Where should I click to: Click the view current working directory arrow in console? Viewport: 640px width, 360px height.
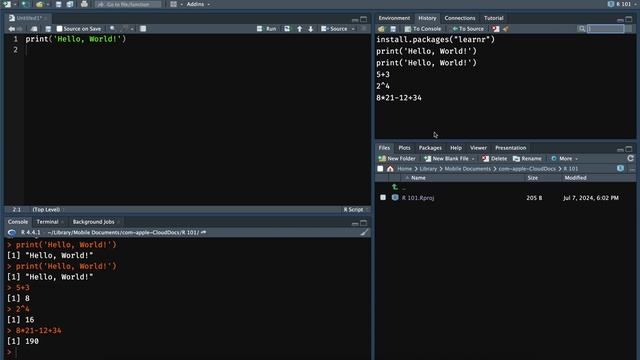point(204,232)
